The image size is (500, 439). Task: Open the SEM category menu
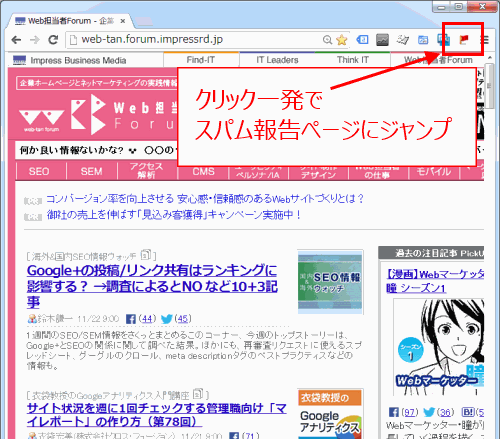point(91,171)
